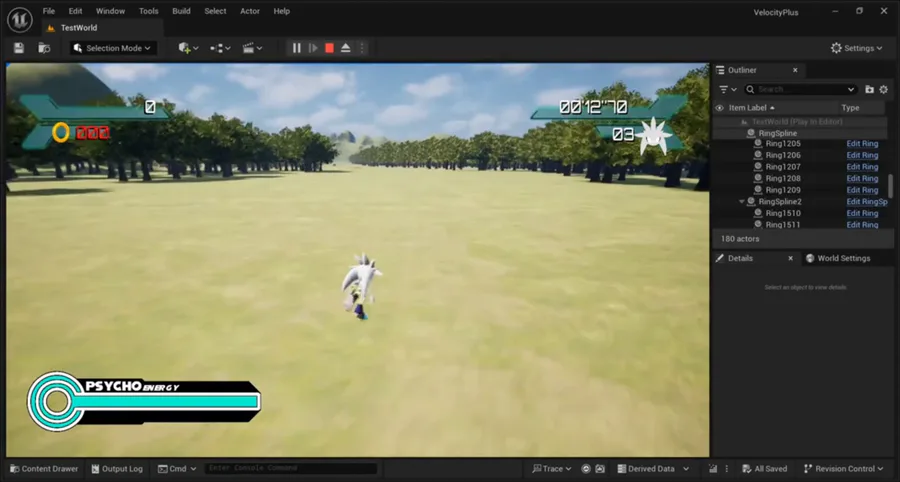Save the current level via floppy icon
This screenshot has height=482, width=900.
coord(19,48)
